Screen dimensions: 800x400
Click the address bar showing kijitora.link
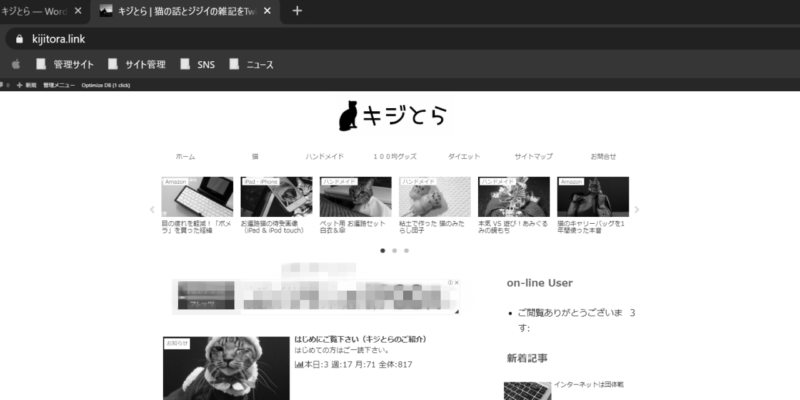(403, 39)
